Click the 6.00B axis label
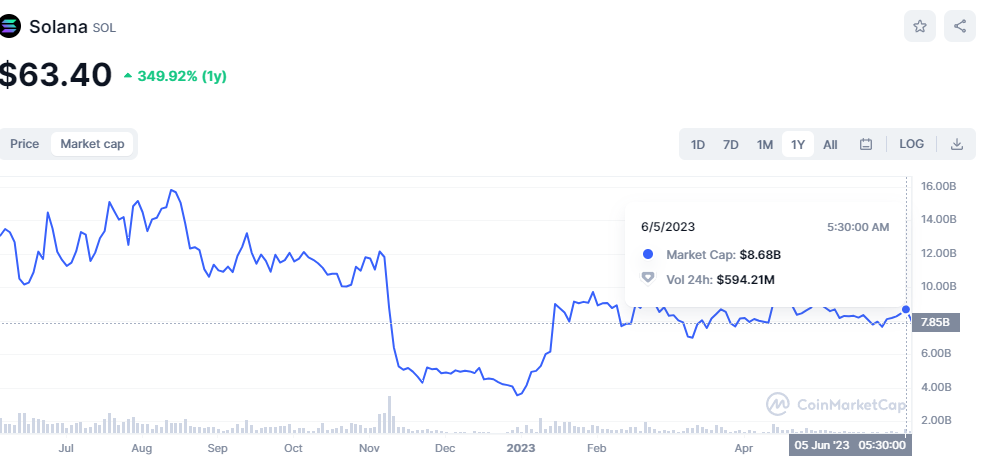The height and width of the screenshot is (462, 983). 938,353
